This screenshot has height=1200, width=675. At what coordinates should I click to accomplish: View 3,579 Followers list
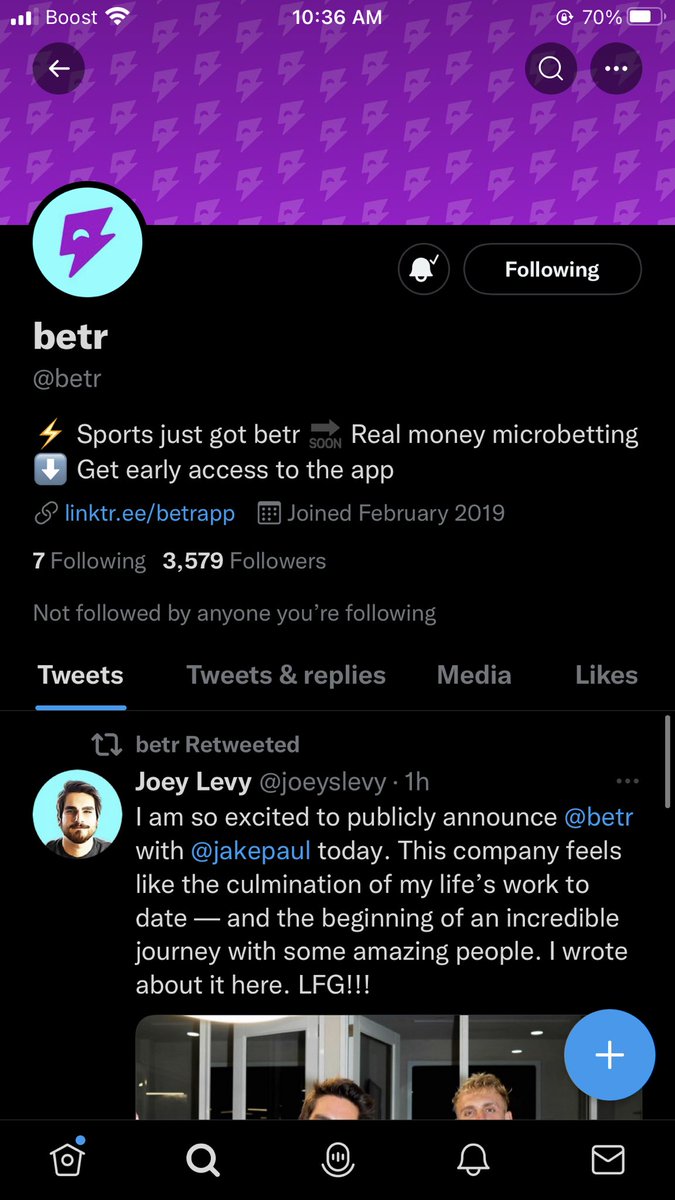[x=244, y=561]
